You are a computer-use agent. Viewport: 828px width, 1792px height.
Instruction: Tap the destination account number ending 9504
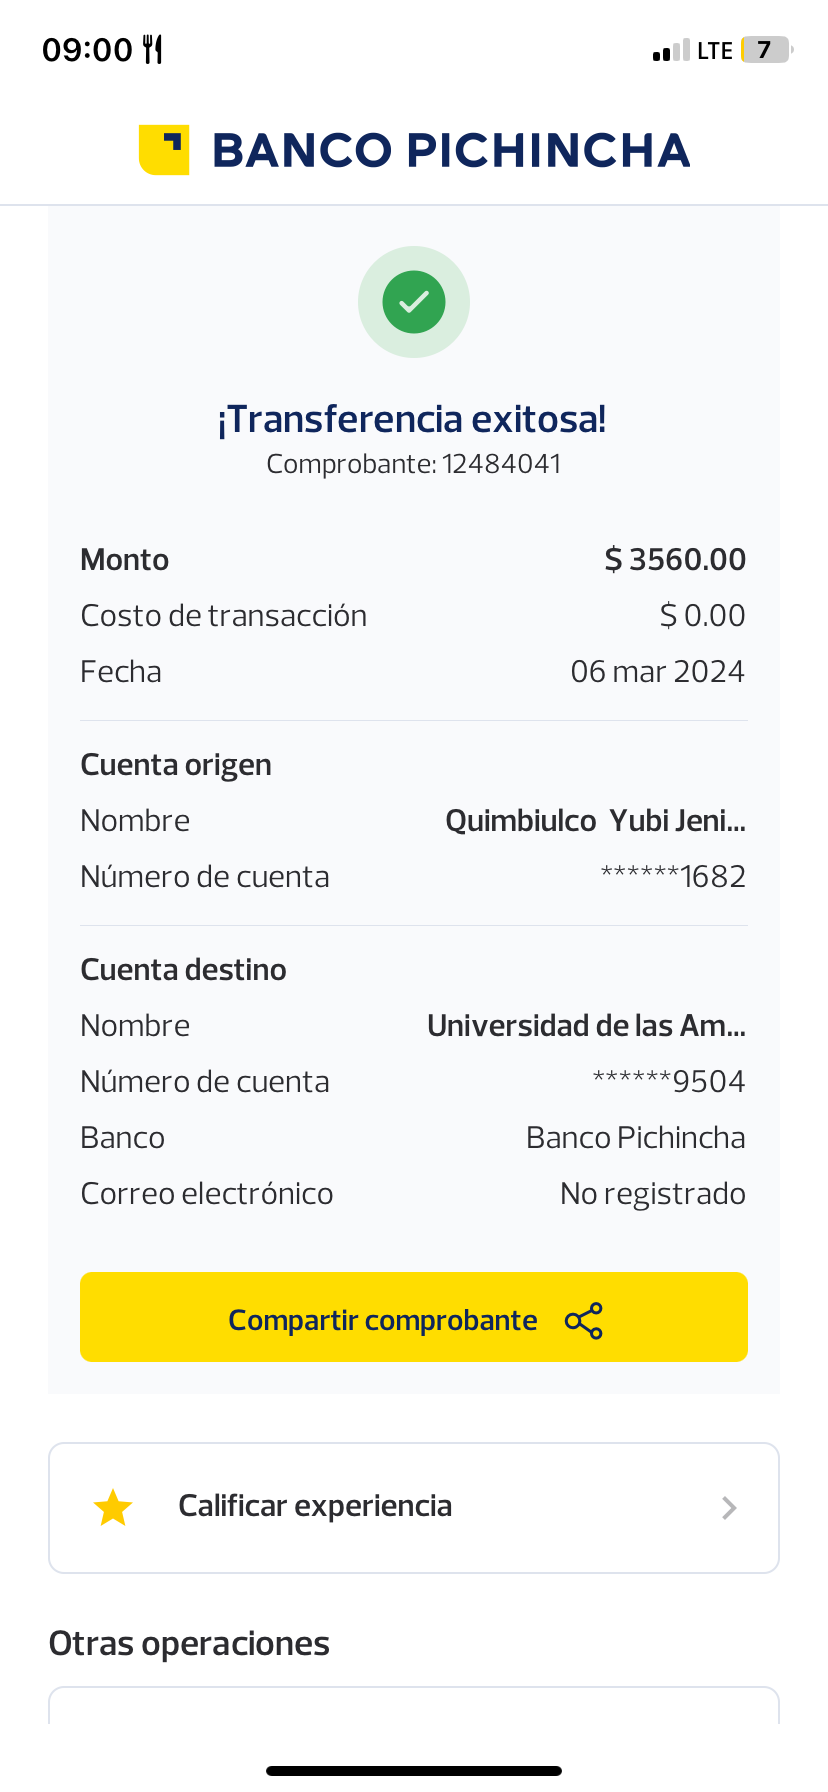pyautogui.click(x=669, y=1082)
